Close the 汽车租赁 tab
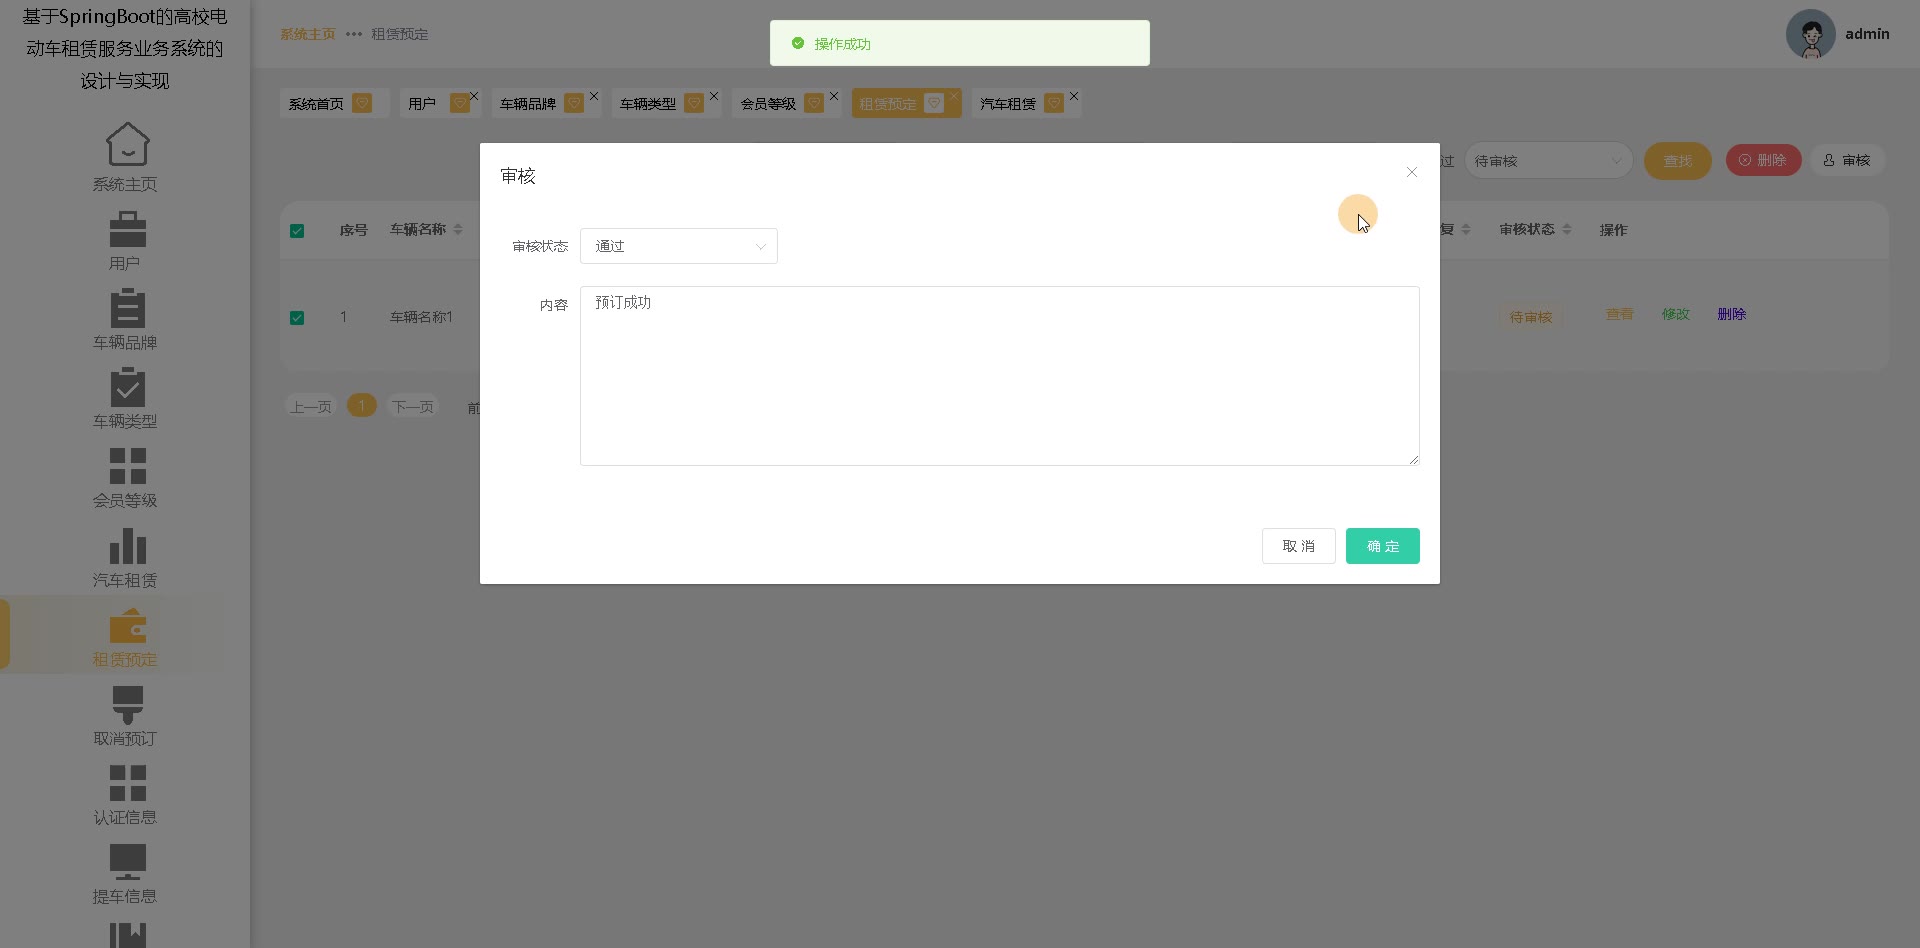Image resolution: width=1920 pixels, height=948 pixels. [x=1074, y=96]
